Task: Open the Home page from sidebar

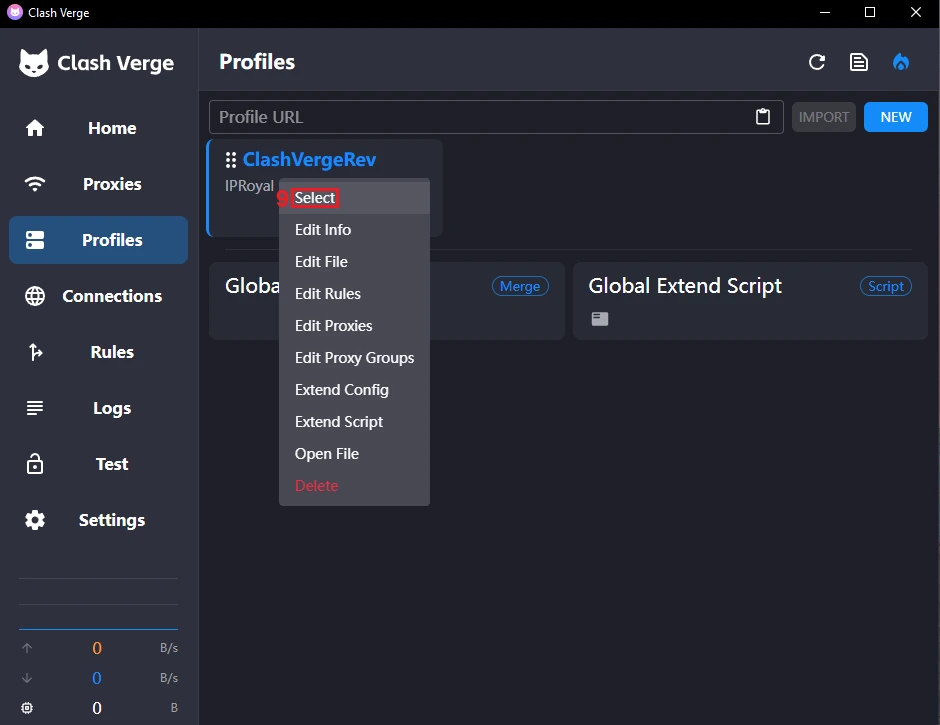Action: point(98,128)
